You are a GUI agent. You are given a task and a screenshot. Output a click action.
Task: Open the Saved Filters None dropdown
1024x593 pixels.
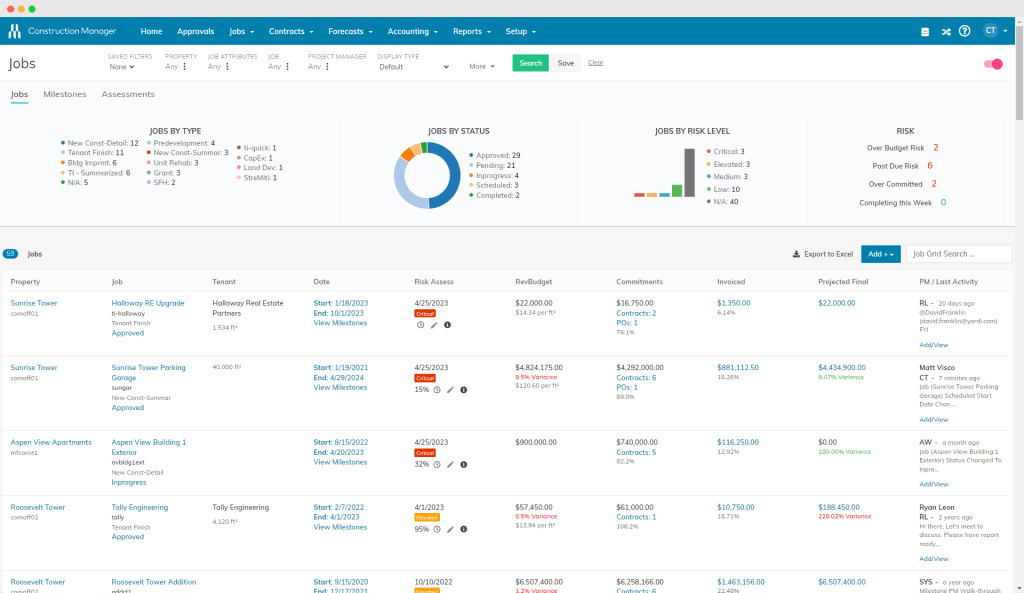point(122,67)
